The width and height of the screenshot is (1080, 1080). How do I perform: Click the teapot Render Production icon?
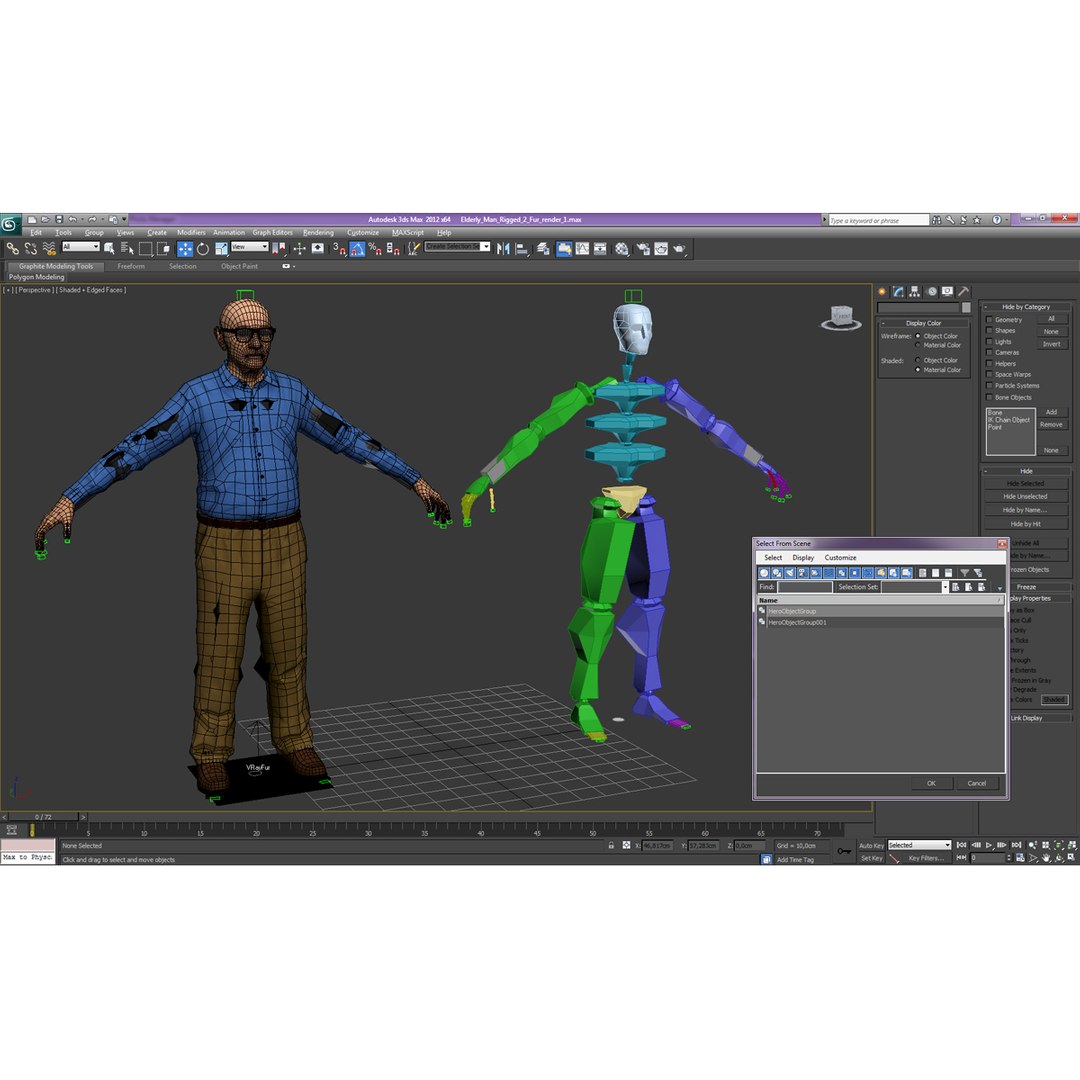(x=680, y=249)
